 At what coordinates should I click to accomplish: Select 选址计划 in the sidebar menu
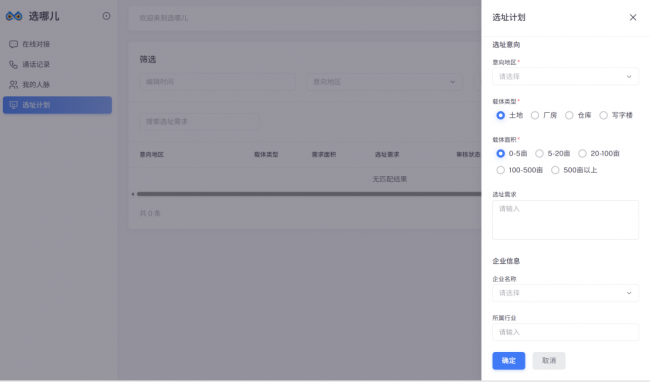tap(57, 105)
